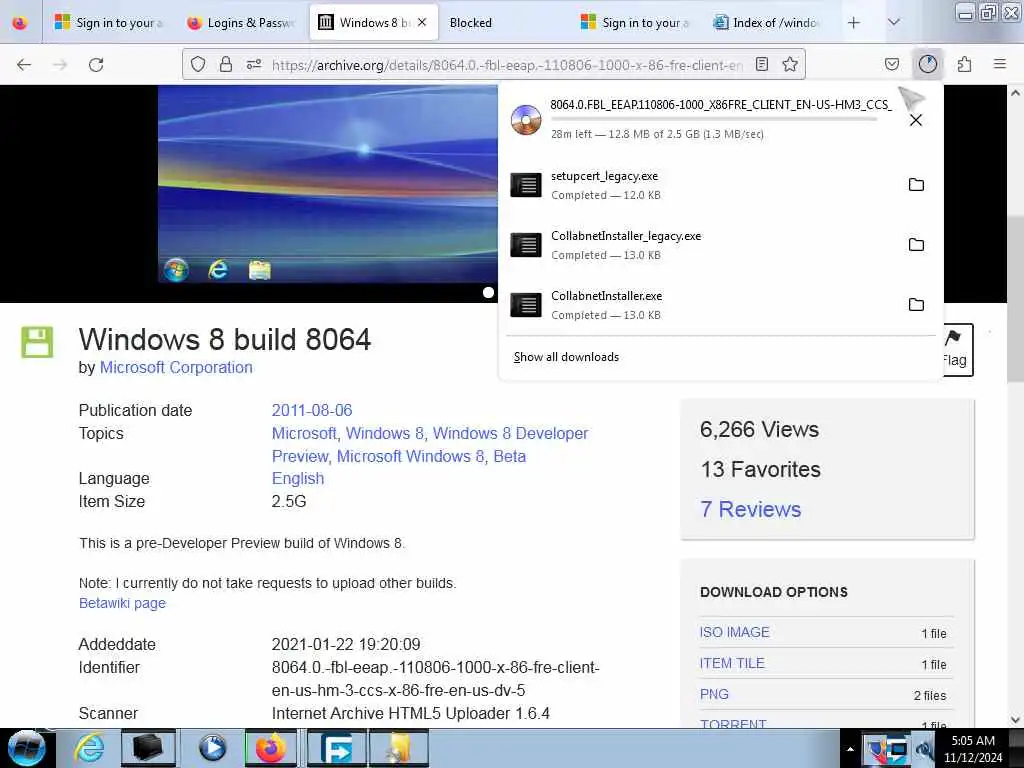
Task: Click the 2011-08-06 publication date link
Action: tap(312, 410)
